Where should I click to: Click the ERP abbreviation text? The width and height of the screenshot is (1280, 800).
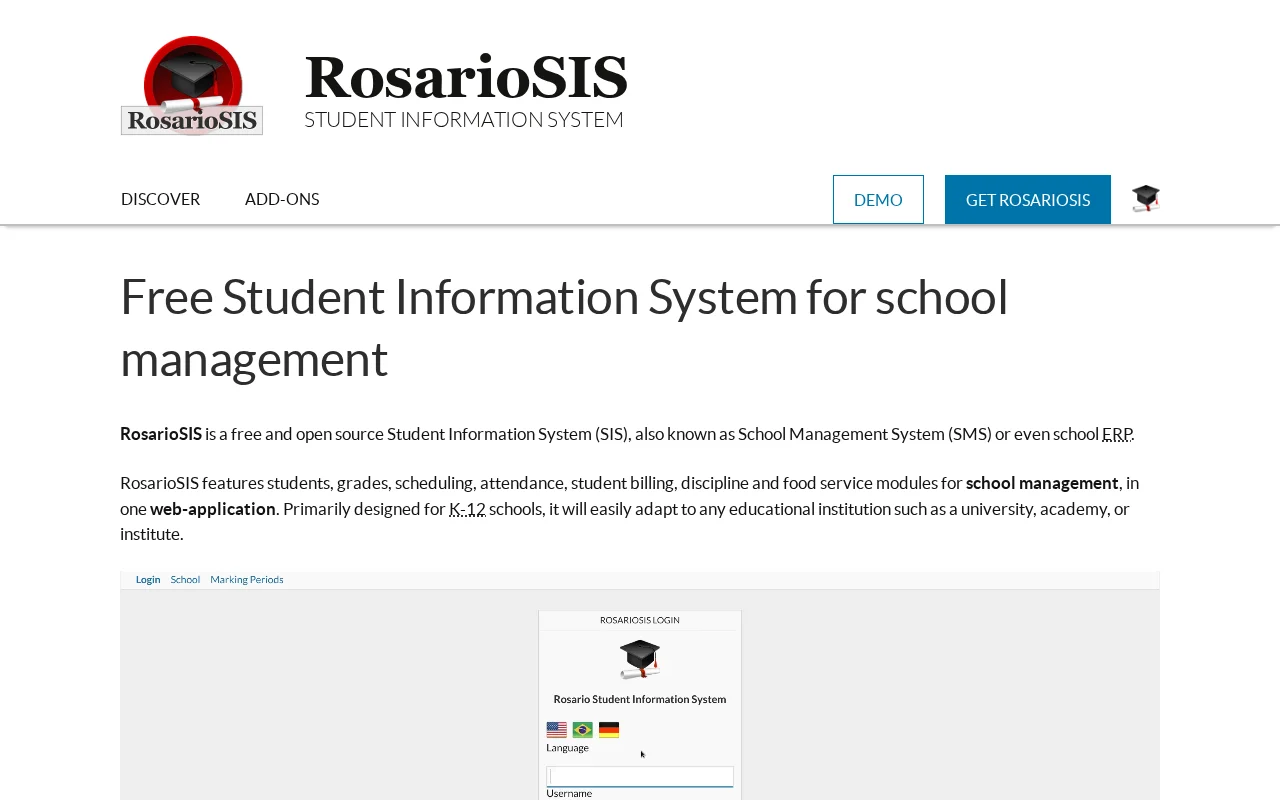pos(1117,434)
